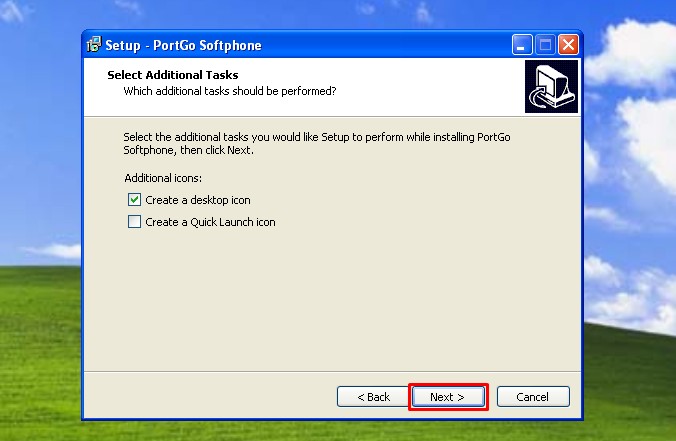Viewport: 676px width, 441px height.
Task: Click the disabled maximize button
Action: pos(545,45)
